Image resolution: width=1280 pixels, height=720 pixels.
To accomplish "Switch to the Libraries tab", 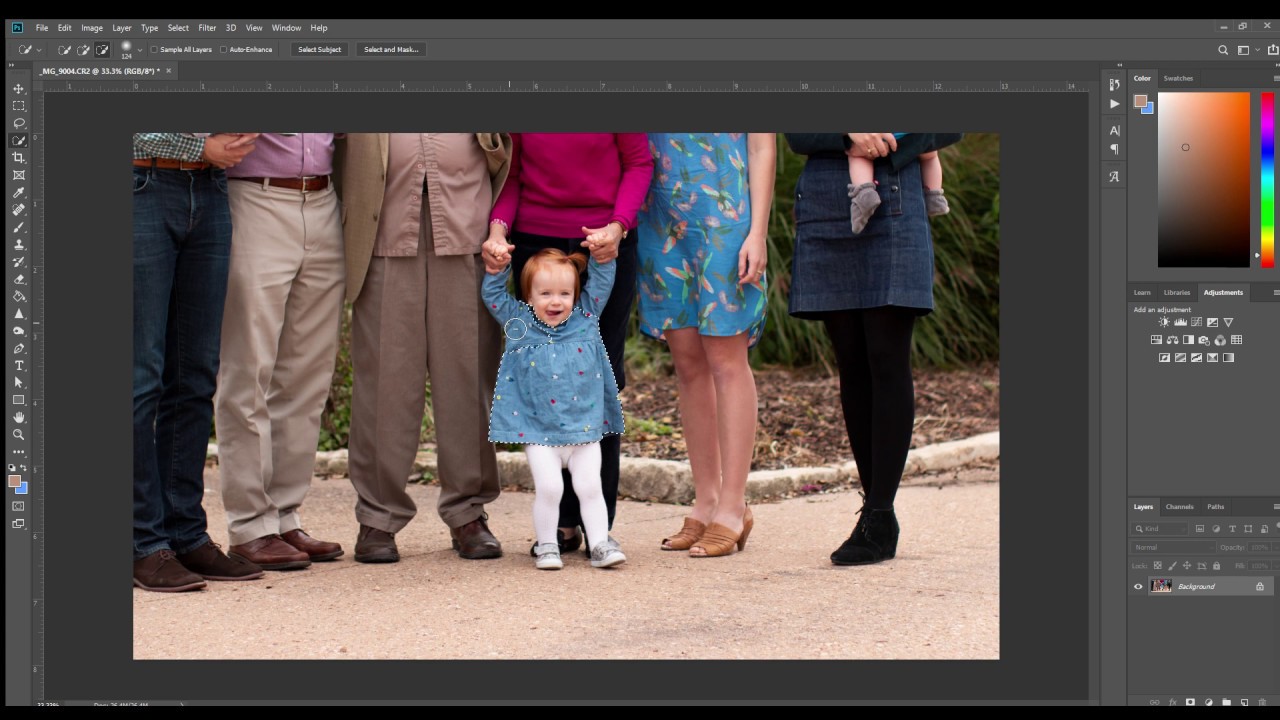I will (x=1177, y=293).
